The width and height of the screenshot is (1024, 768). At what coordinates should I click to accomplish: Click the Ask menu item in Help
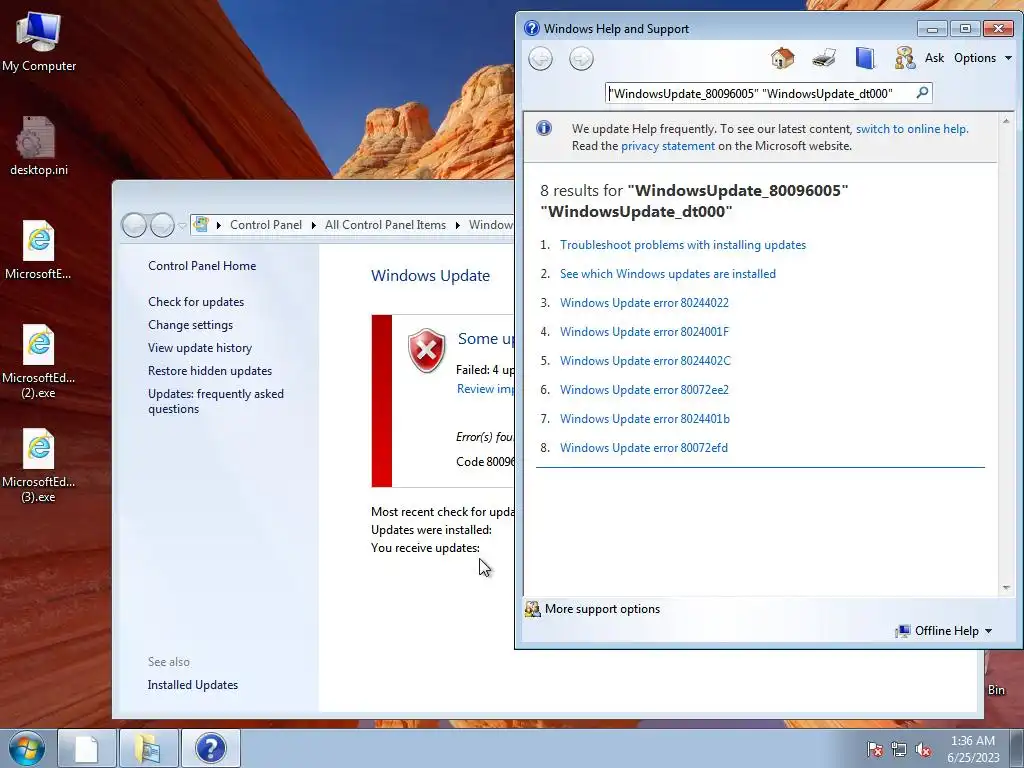pos(934,58)
